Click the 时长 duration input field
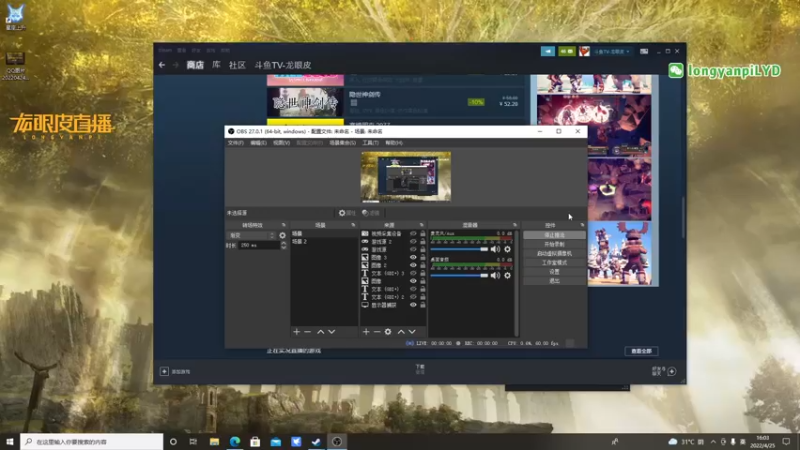The width and height of the screenshot is (800, 450). coord(259,245)
